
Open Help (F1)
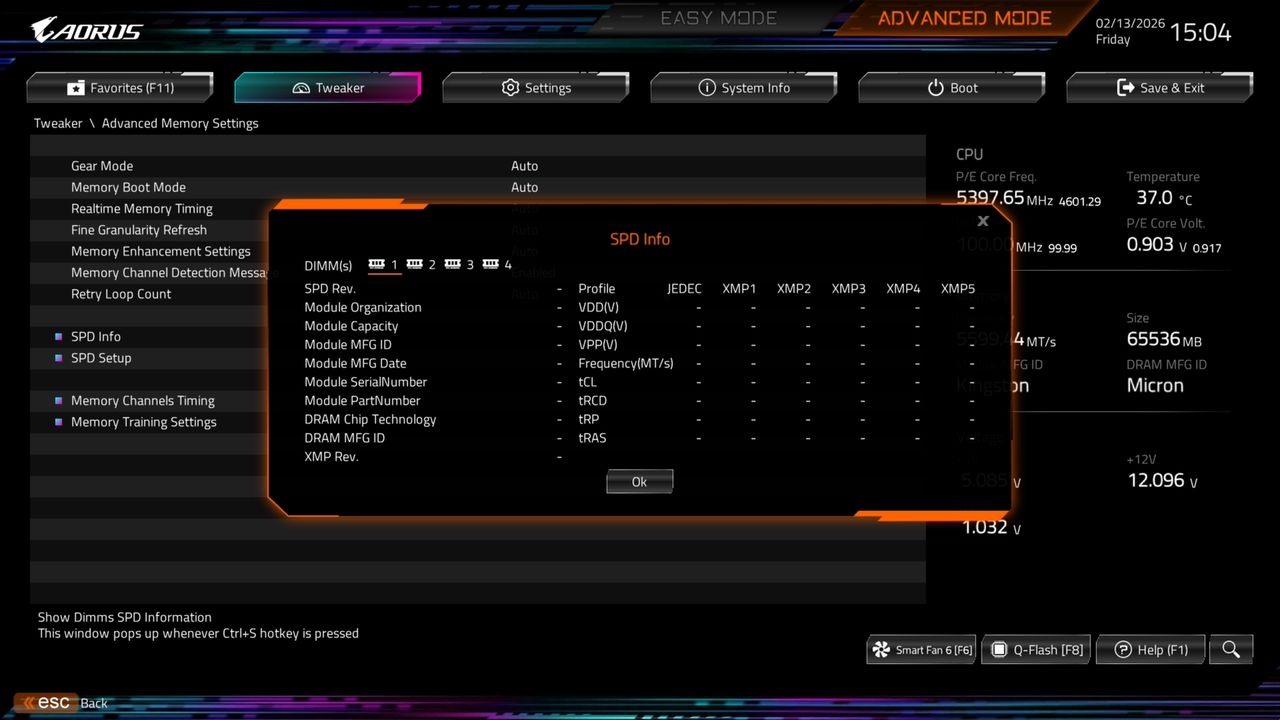point(1150,649)
